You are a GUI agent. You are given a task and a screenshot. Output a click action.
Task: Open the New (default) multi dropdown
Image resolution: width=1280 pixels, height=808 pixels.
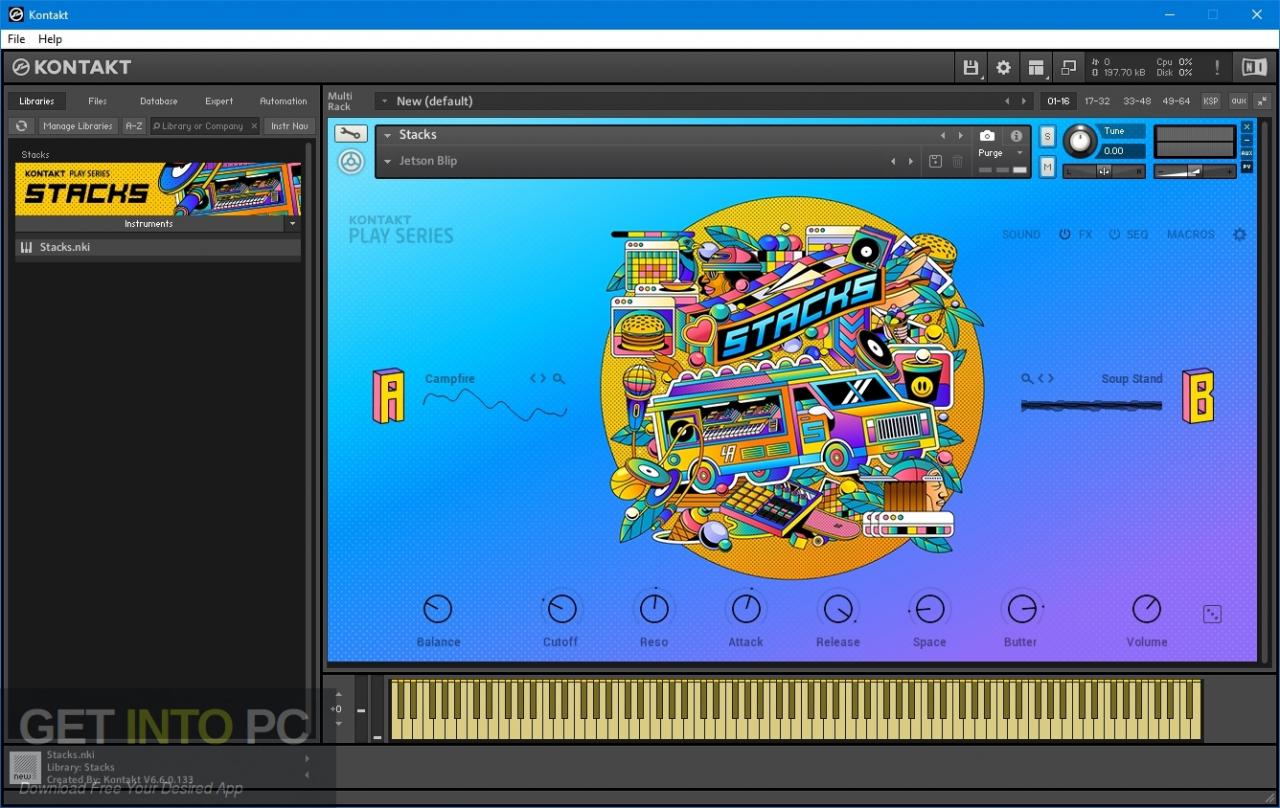pos(384,101)
